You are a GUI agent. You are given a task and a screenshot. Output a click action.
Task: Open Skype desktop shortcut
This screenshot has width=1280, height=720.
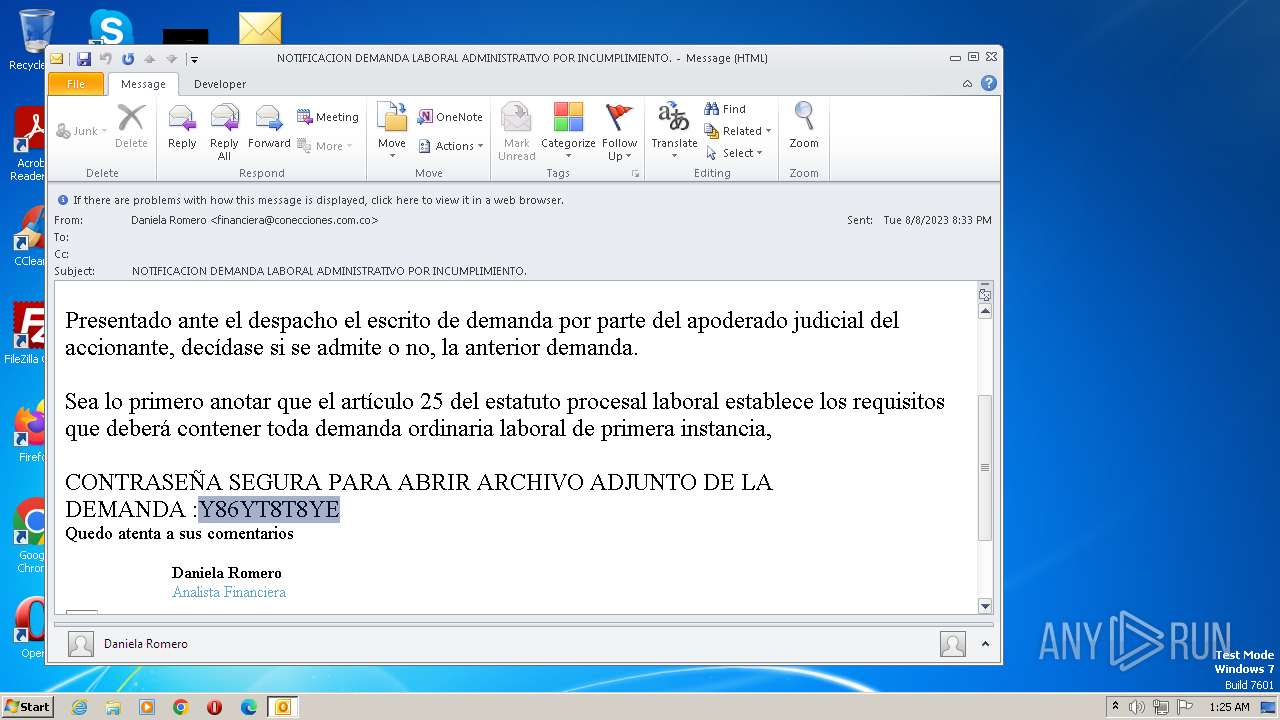click(x=110, y=27)
